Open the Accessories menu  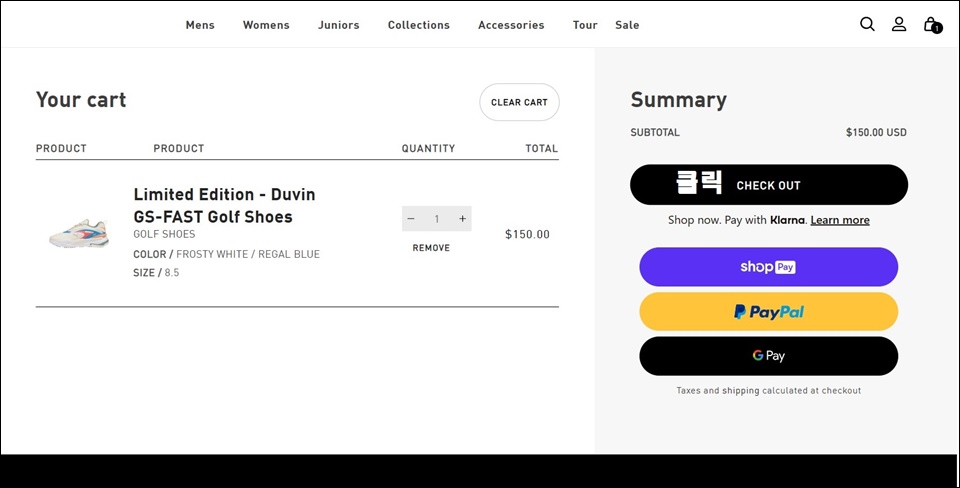tap(511, 25)
